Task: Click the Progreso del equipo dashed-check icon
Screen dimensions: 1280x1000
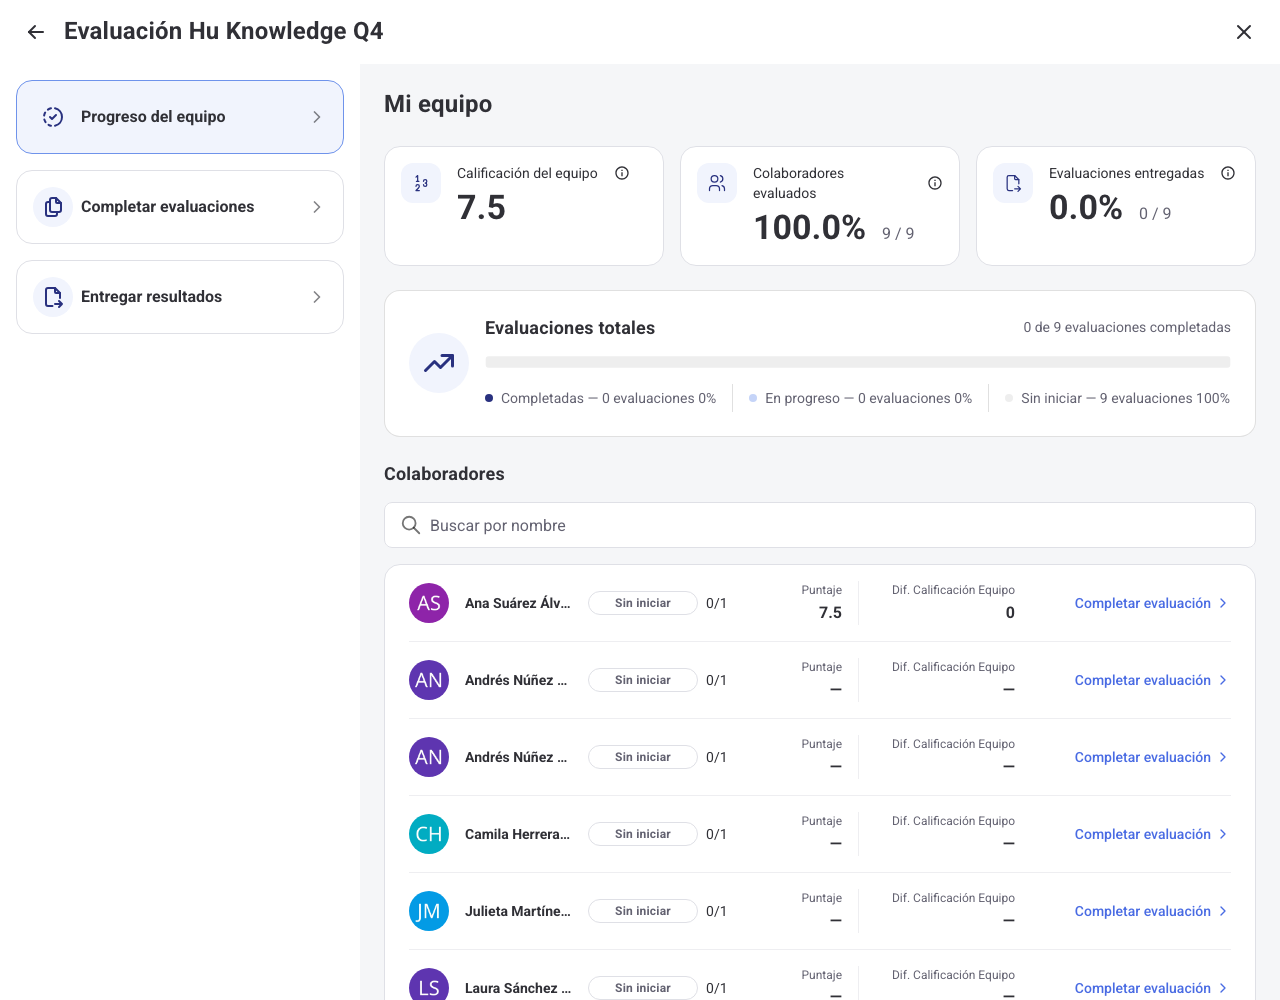Action: pos(53,117)
